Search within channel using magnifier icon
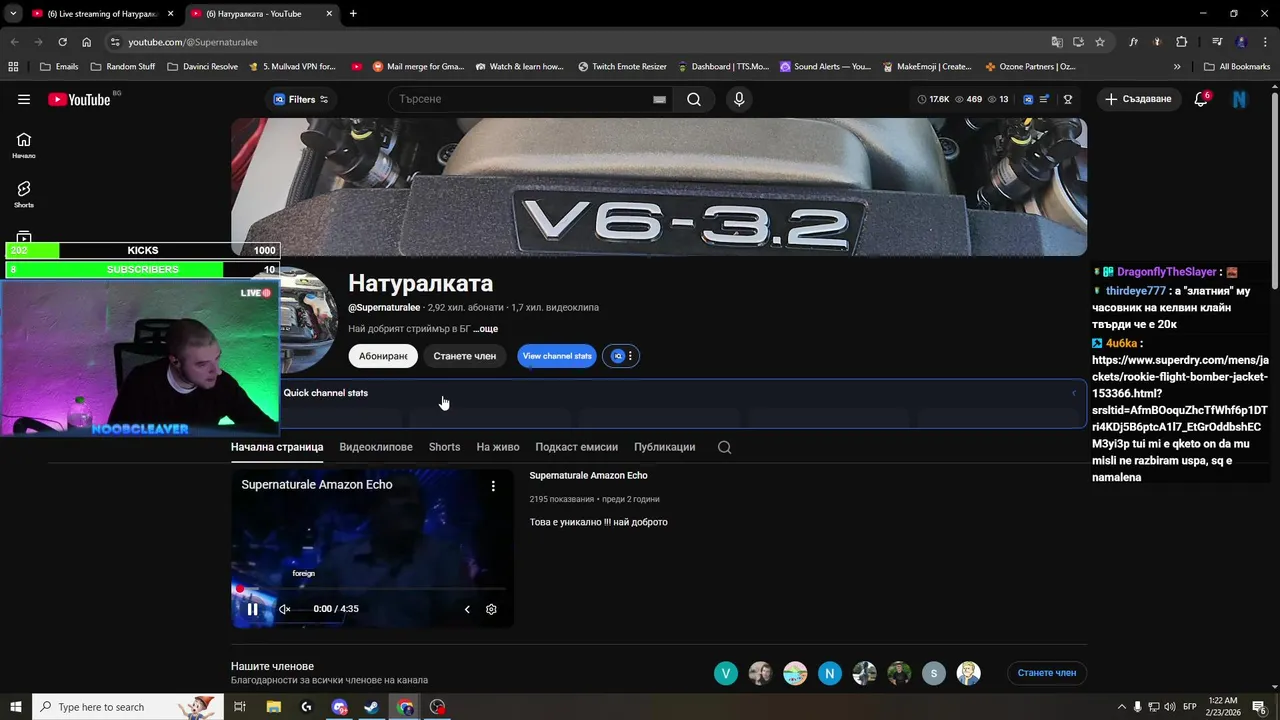This screenshot has height=720, width=1280. pos(725,447)
